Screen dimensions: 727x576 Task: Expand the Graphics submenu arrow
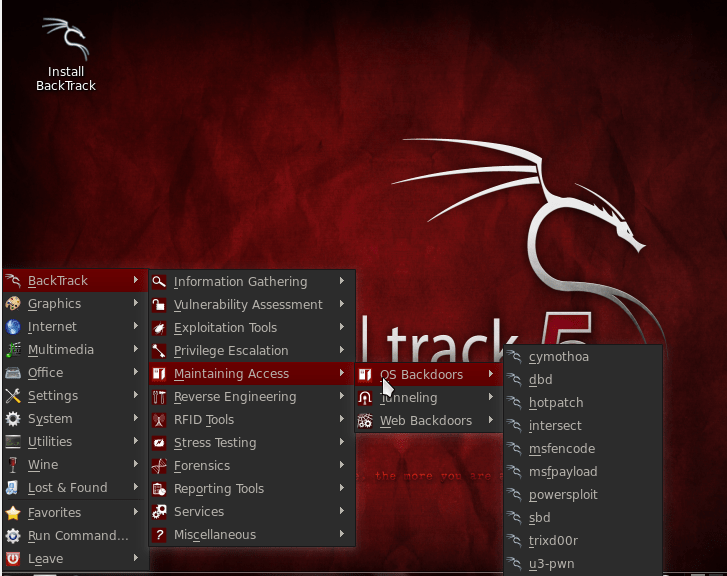click(135, 303)
